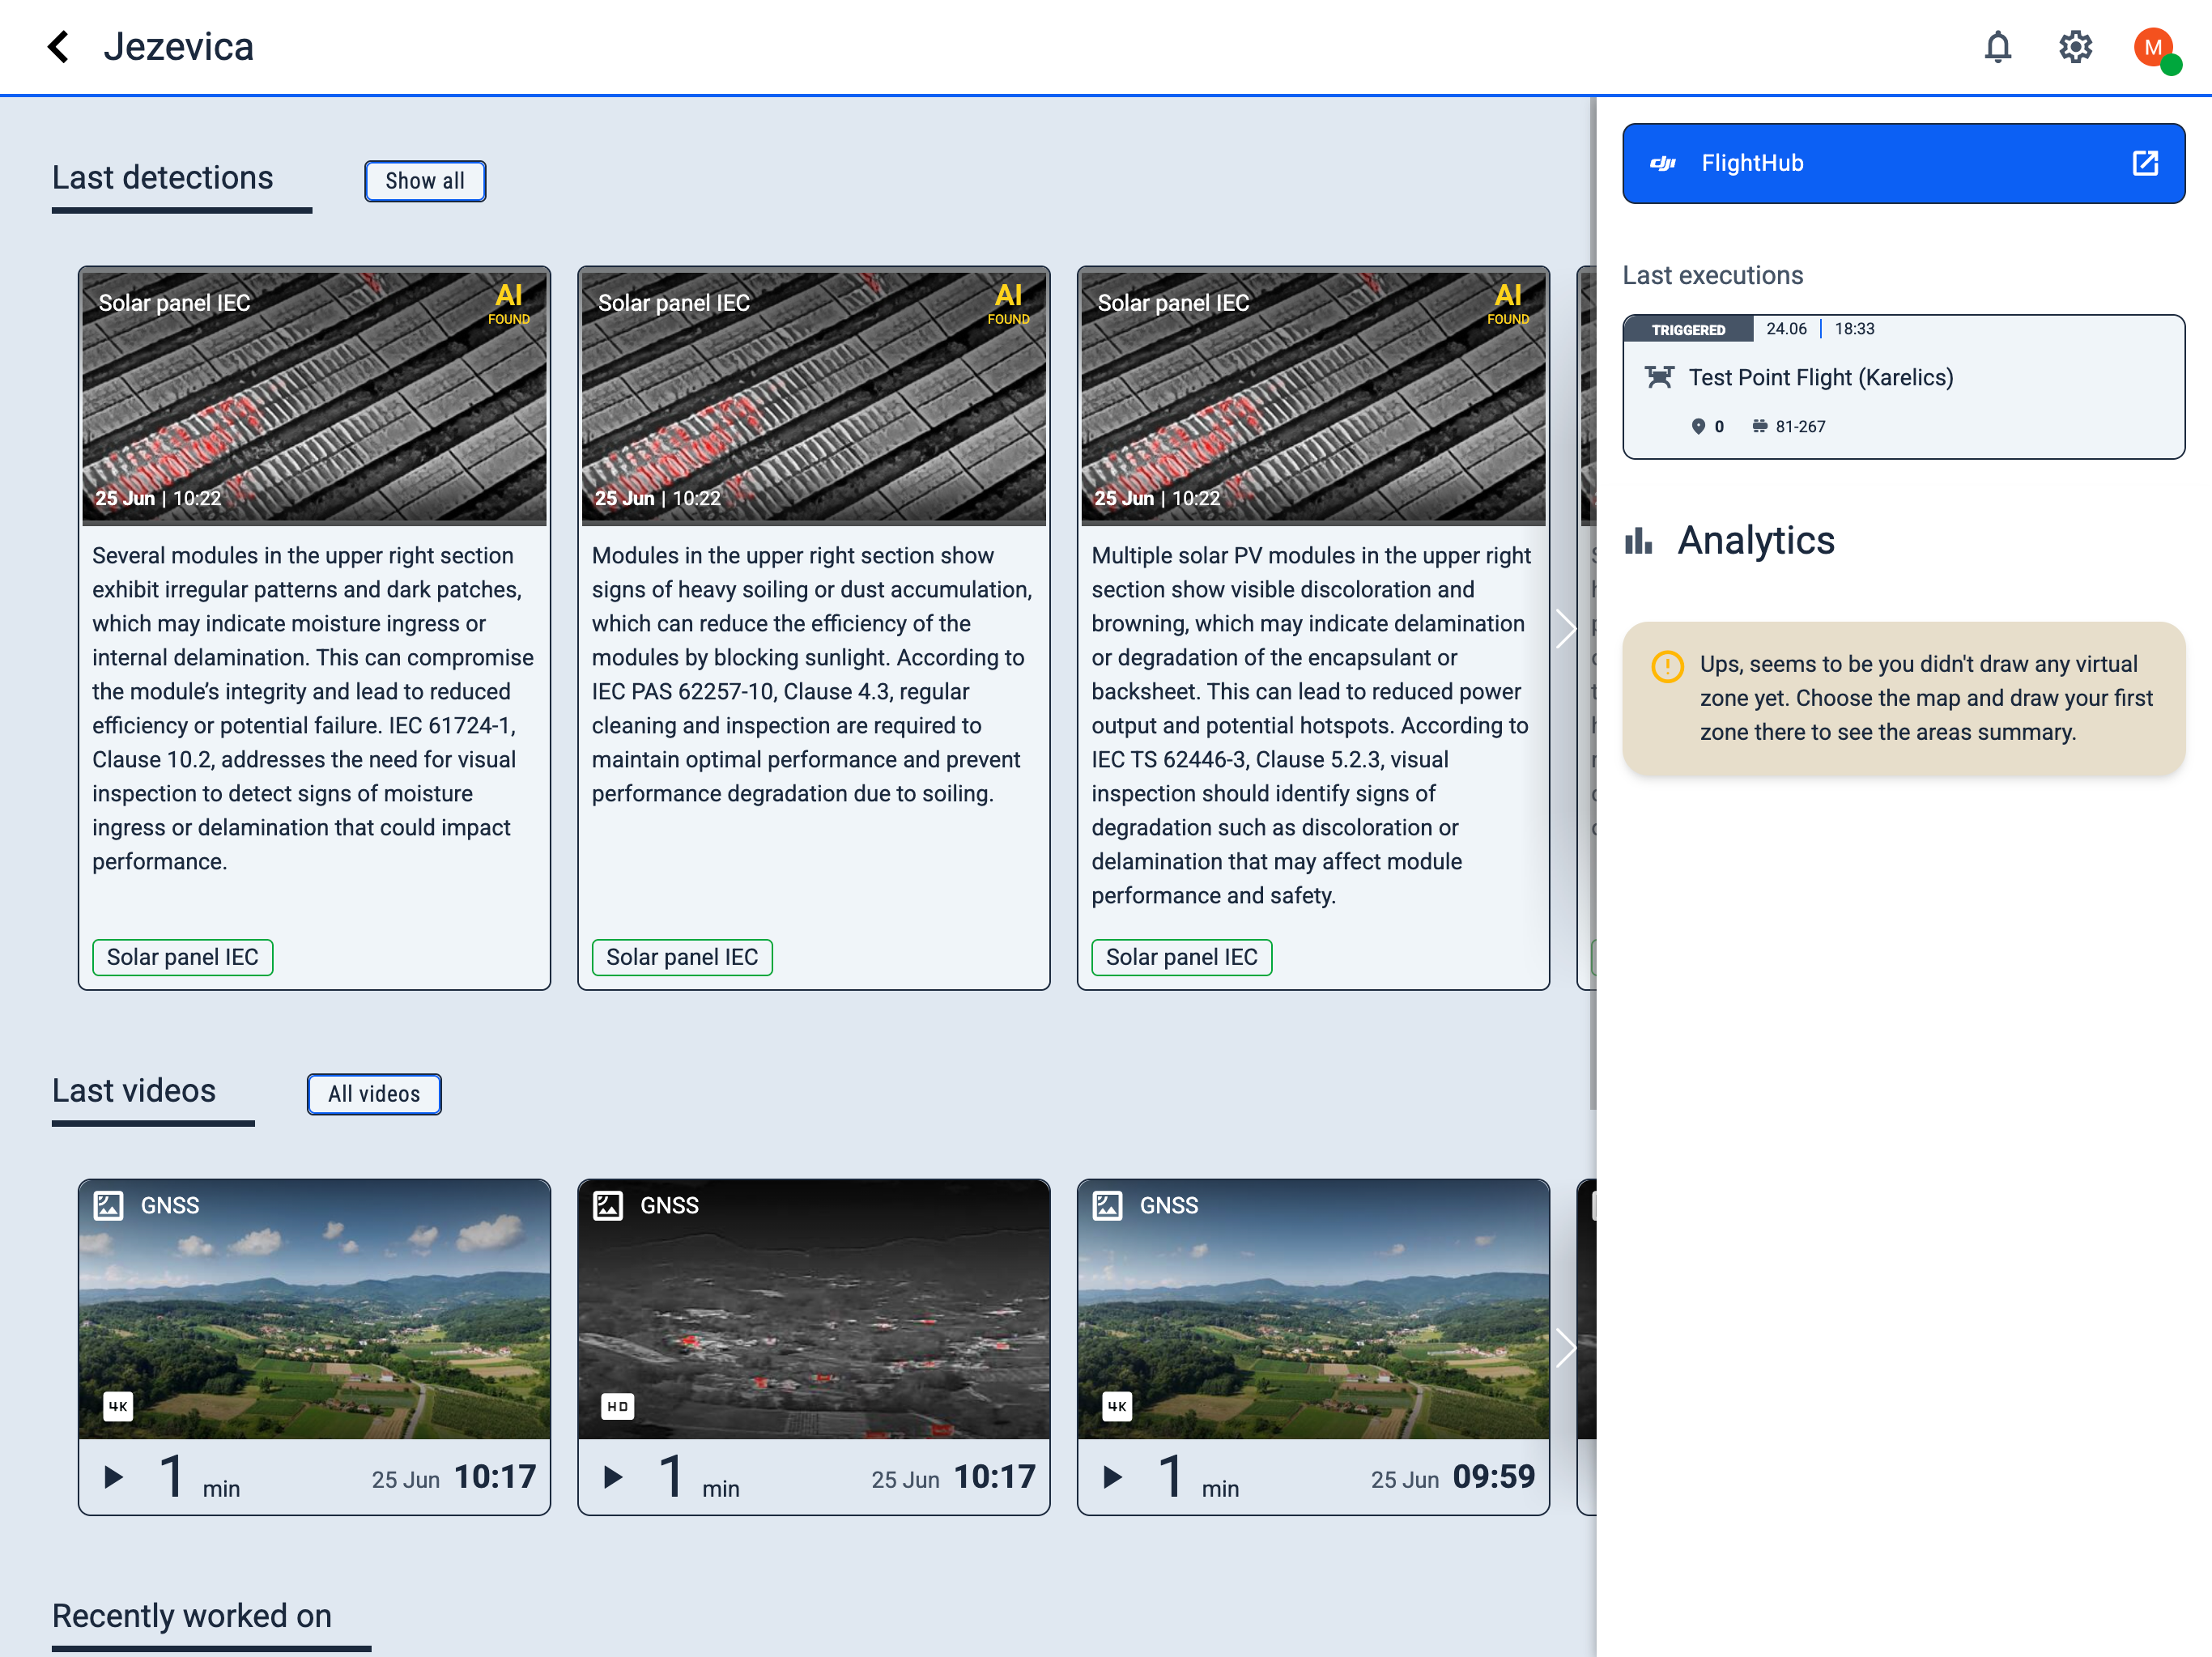The height and width of the screenshot is (1657, 2212).
Task: Click the 4K badge on the 09:59 video
Action: [x=1117, y=1406]
